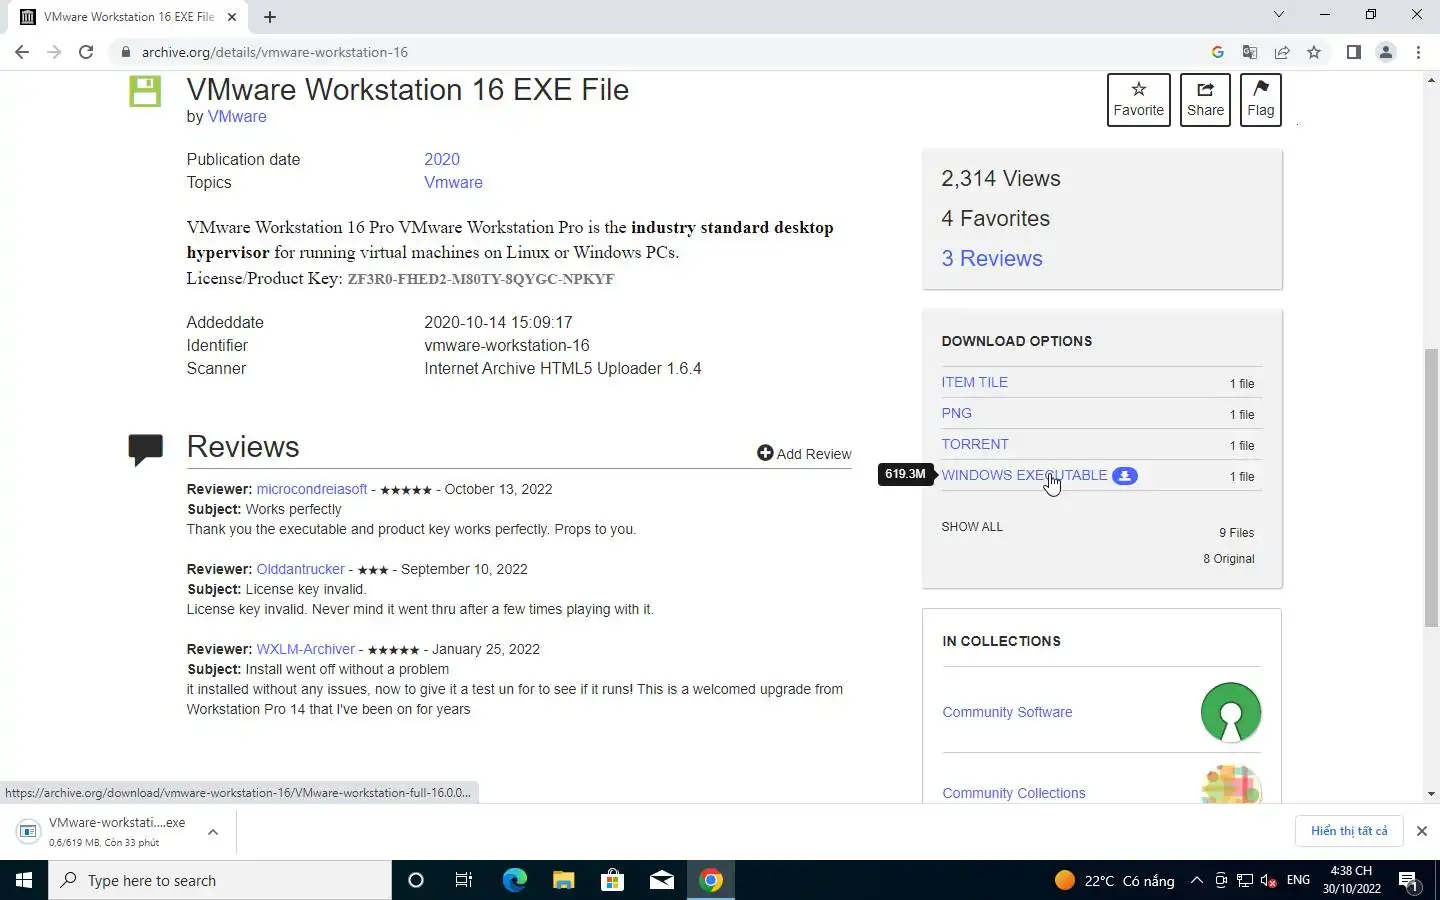Download the WINDOWS EXECUTABLE file

(x=1024, y=475)
